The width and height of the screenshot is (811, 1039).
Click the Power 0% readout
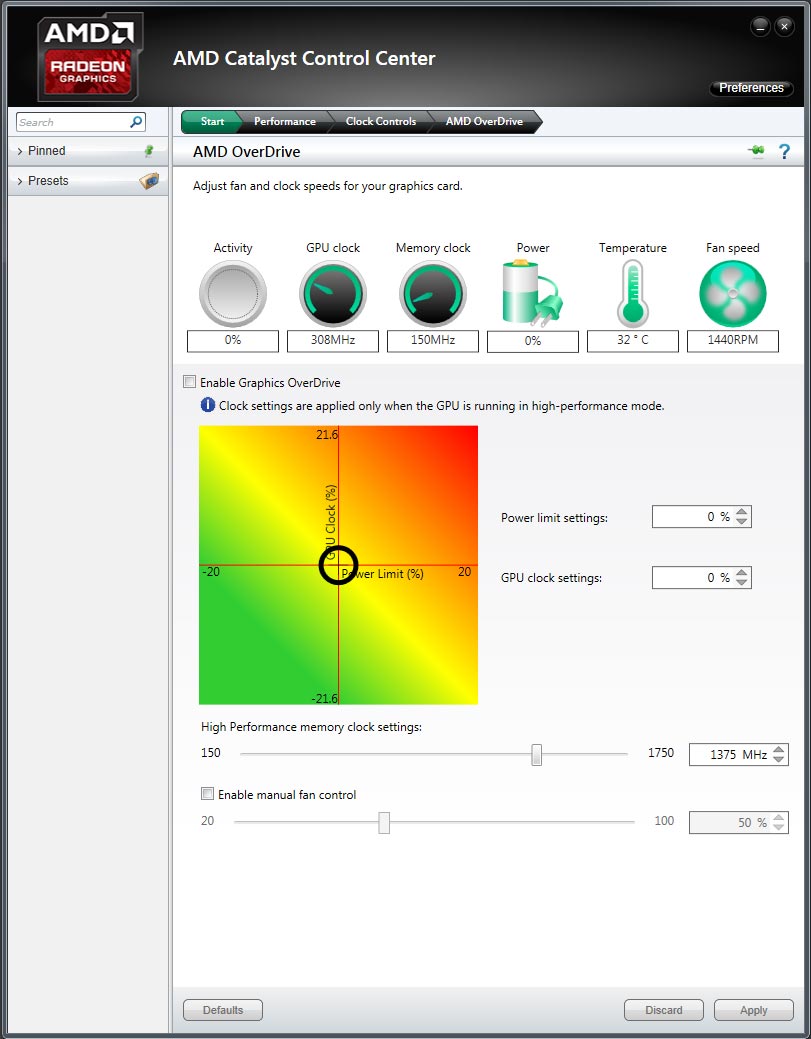533,341
